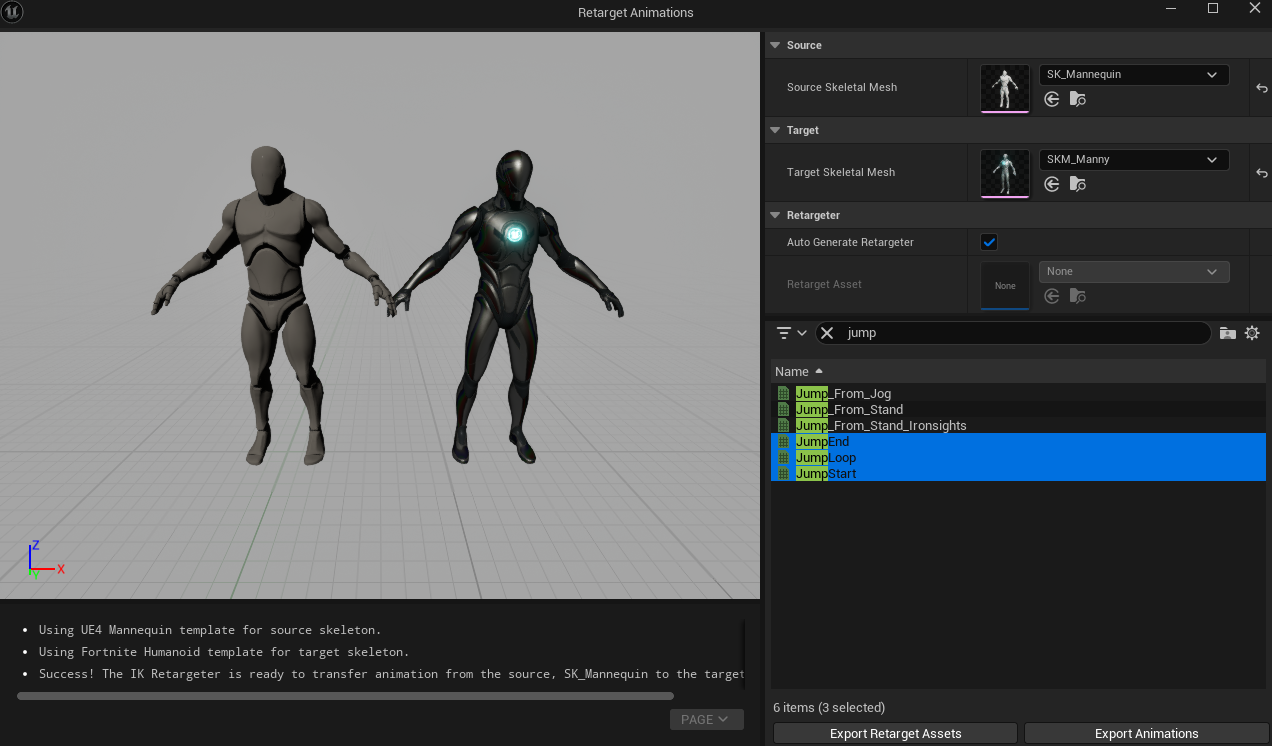Click the output log horizontal scrollbar
Image resolution: width=1272 pixels, height=746 pixels.
click(x=345, y=697)
